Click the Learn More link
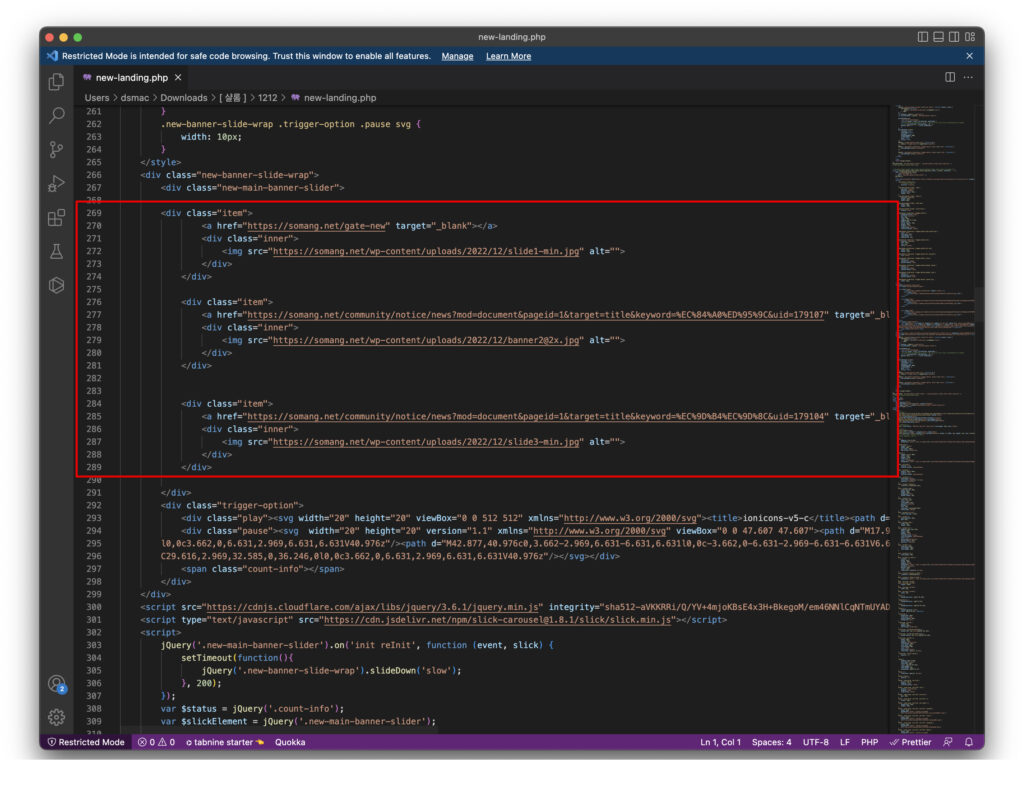The width and height of the screenshot is (1024, 802). pos(508,56)
